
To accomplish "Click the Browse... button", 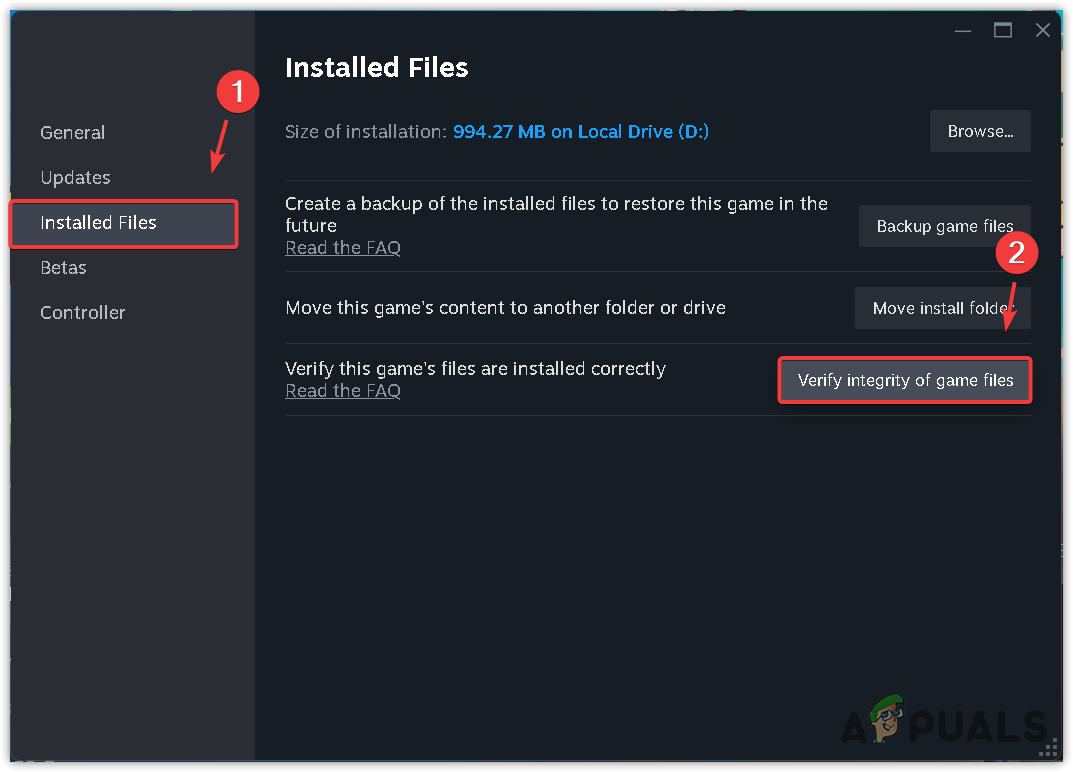I will point(980,131).
